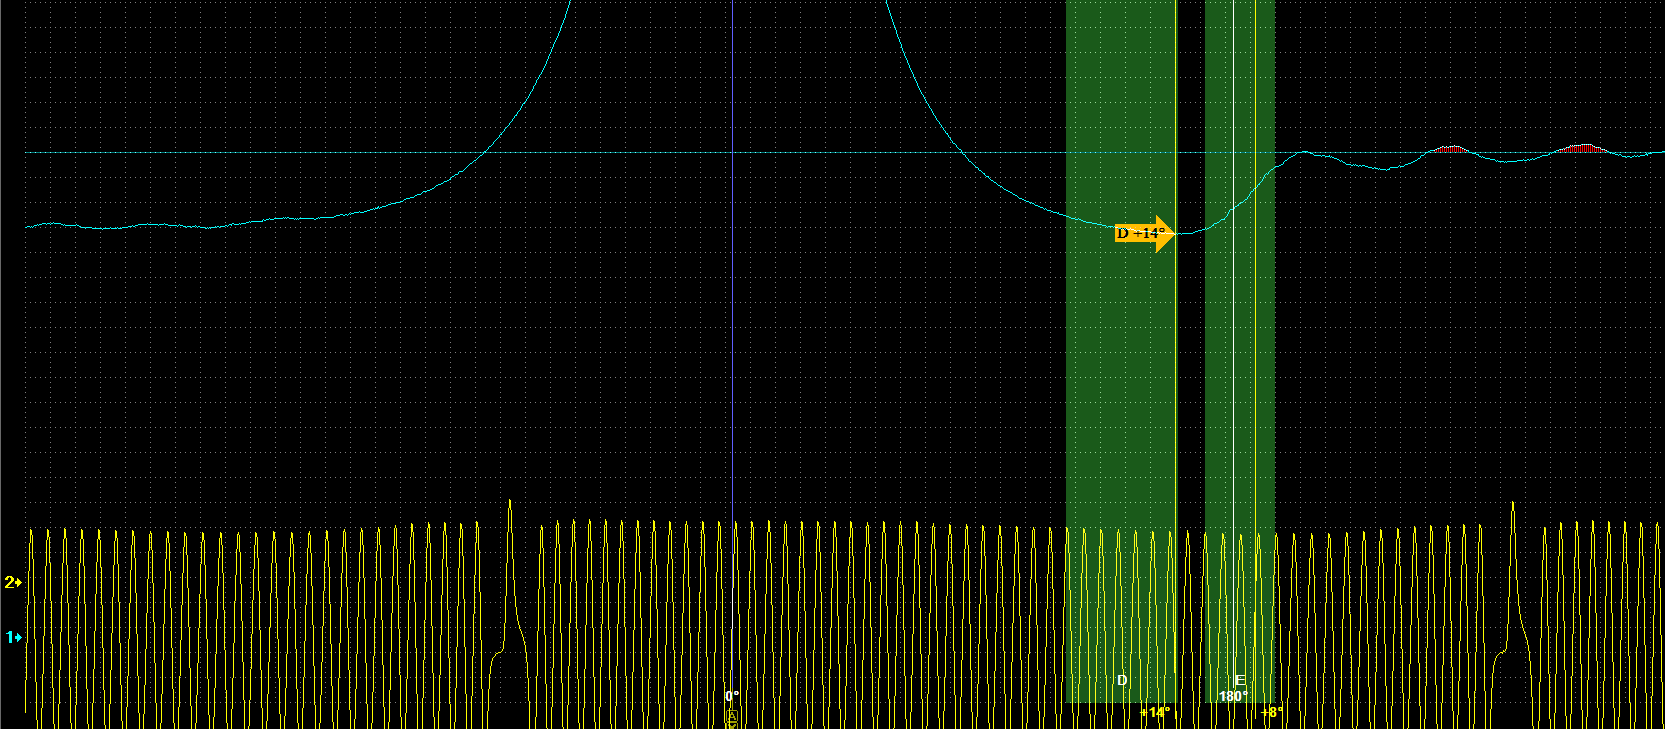Image resolution: width=1665 pixels, height=729 pixels.
Task: Click the yellow +8° angle label
Action: (1271, 713)
